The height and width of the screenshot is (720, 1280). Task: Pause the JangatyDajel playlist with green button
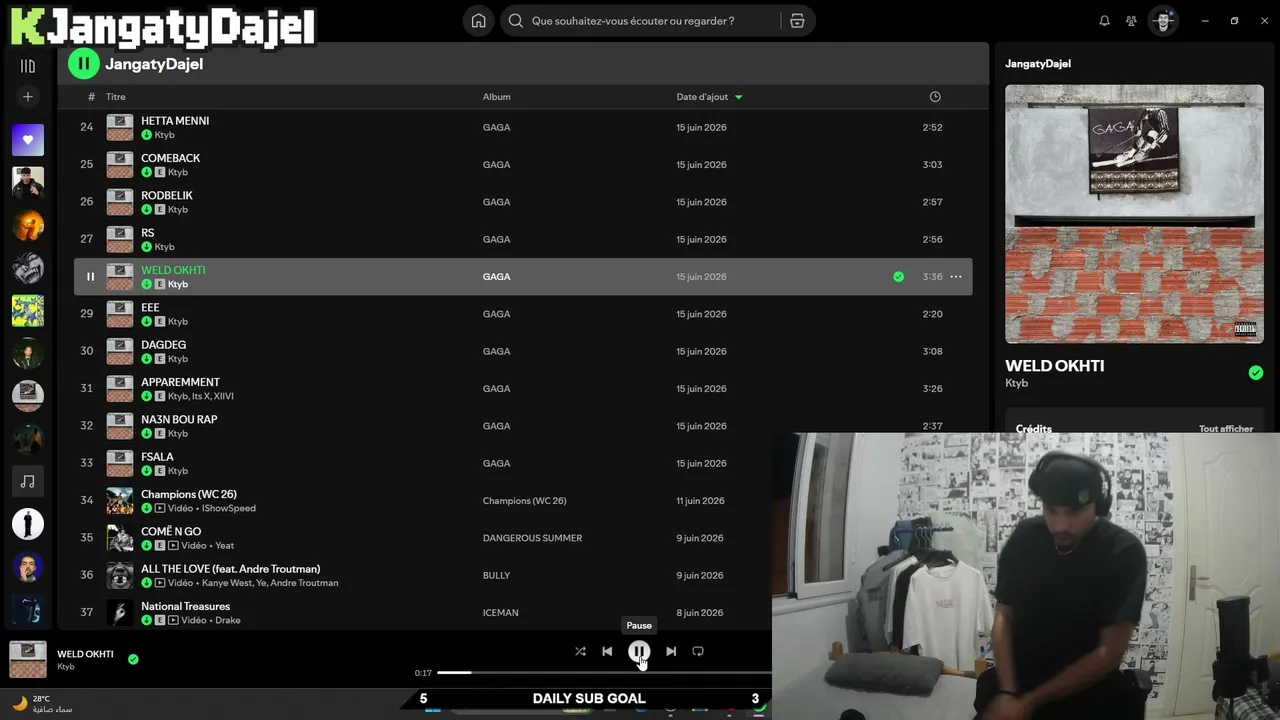(x=84, y=64)
